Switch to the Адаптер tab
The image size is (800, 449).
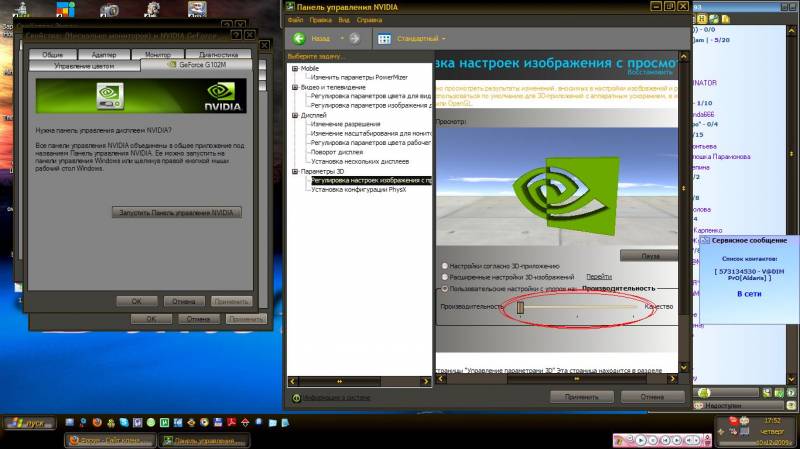104,55
